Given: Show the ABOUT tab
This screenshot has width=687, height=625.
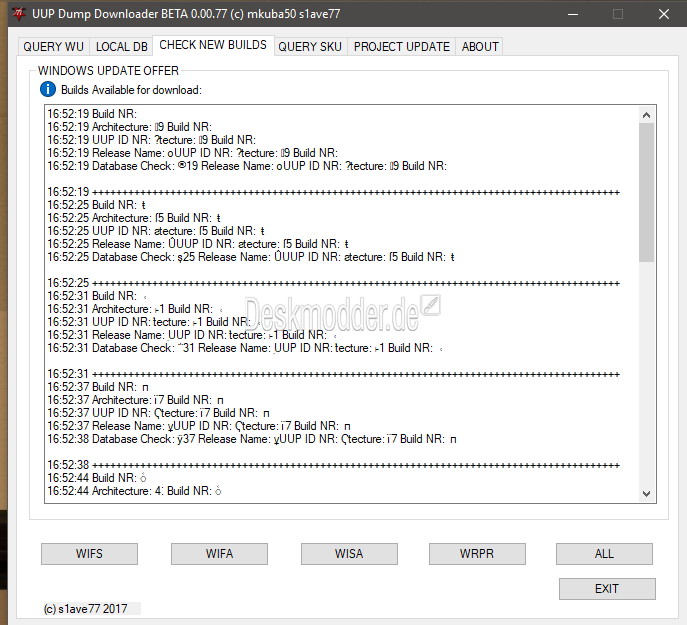Looking at the screenshot, I should [x=480, y=46].
